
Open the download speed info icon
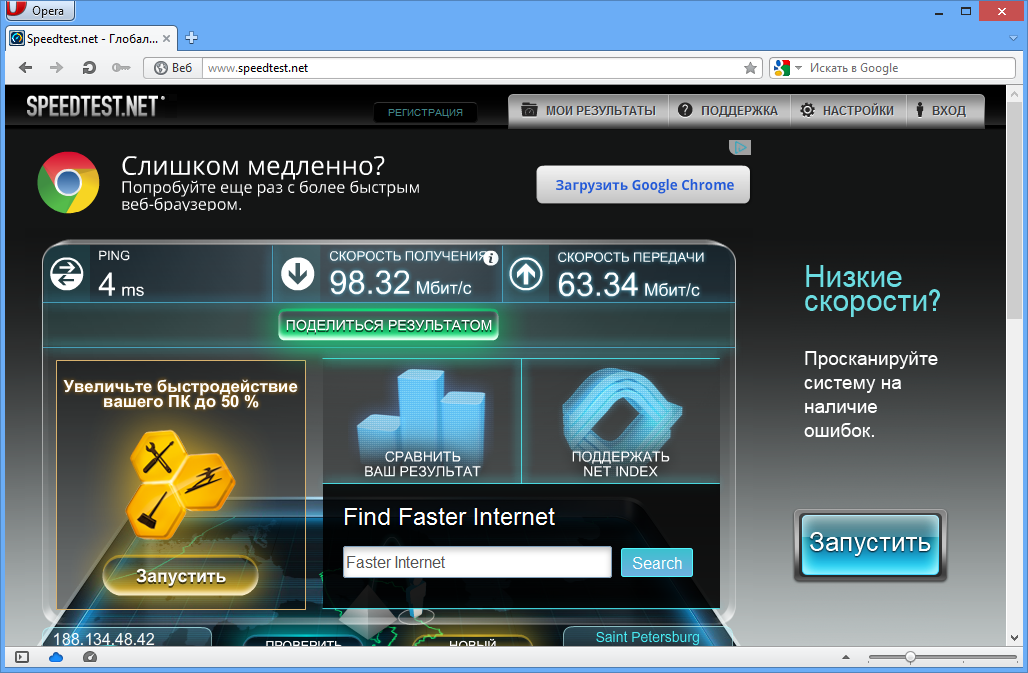click(x=490, y=258)
